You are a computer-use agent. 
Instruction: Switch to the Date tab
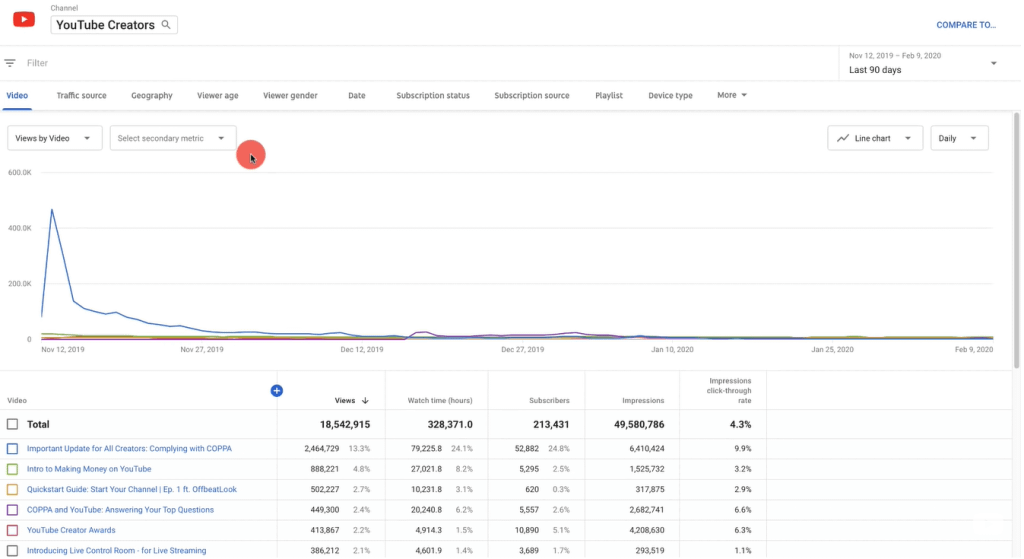point(357,95)
